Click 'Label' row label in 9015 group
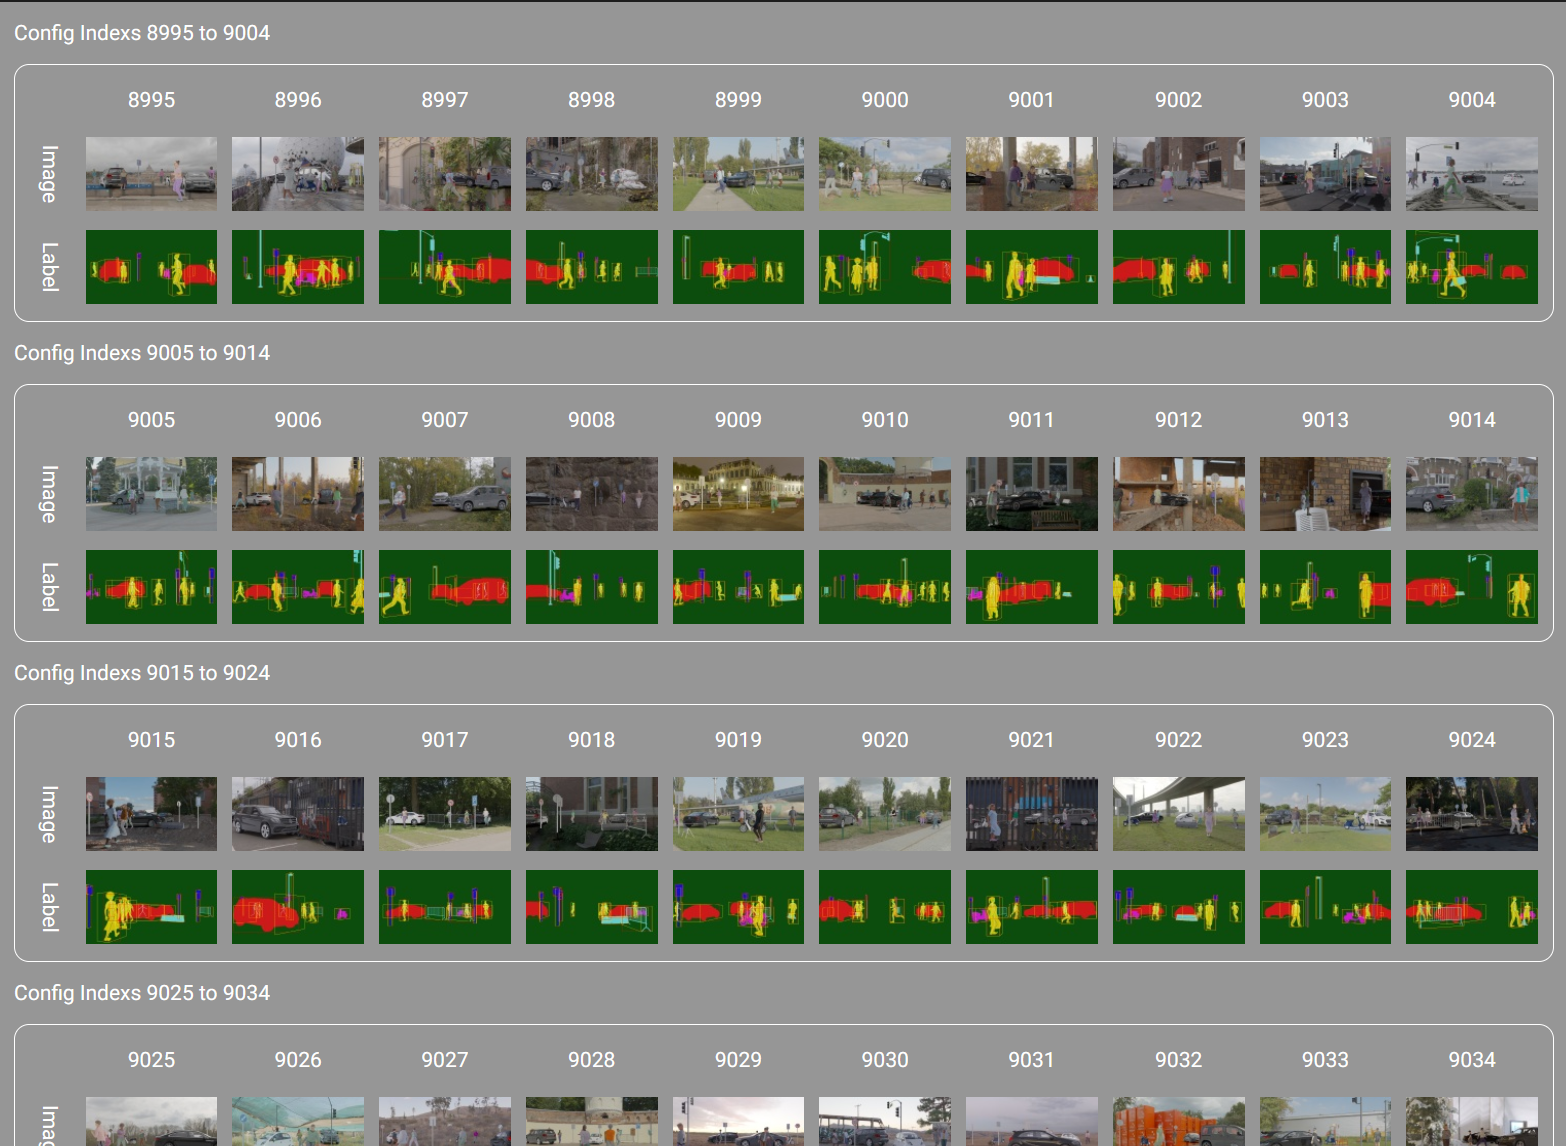The height and width of the screenshot is (1146, 1566). (x=49, y=907)
